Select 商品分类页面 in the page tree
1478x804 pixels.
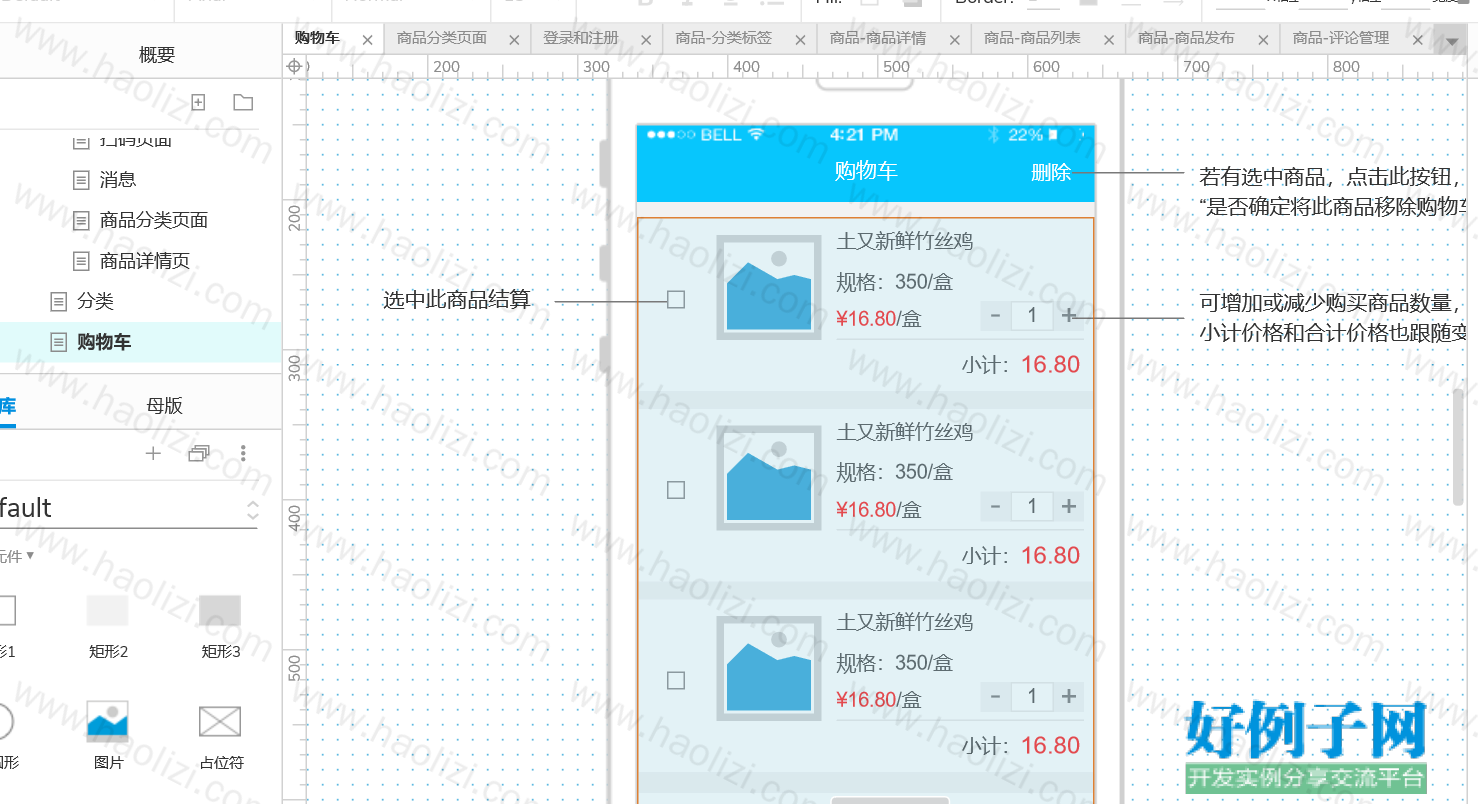pos(154,220)
